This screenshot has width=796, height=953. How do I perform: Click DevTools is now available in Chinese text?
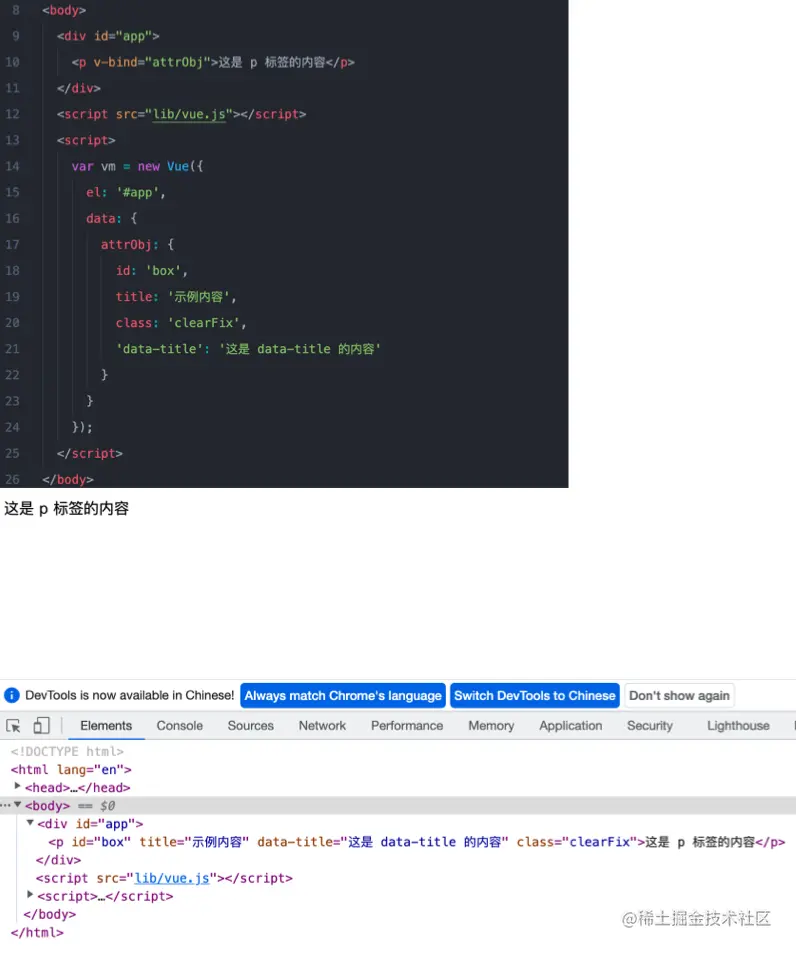(129, 695)
